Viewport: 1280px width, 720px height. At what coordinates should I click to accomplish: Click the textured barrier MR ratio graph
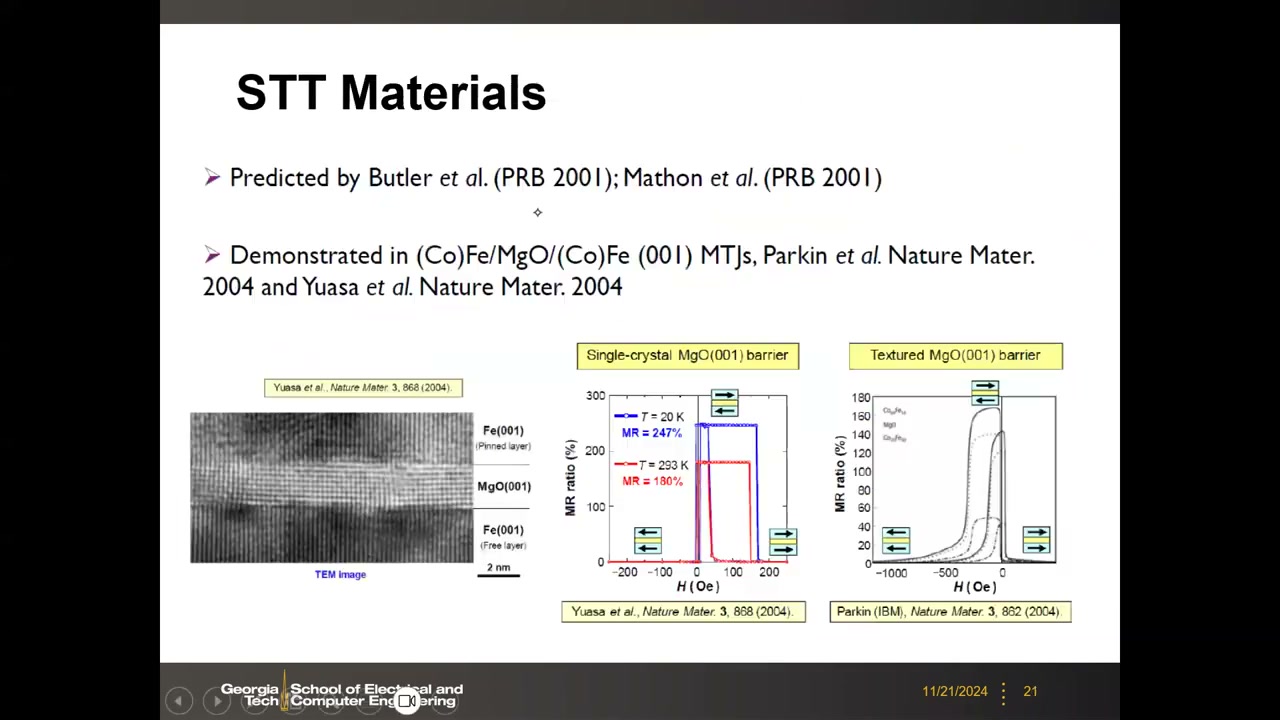coord(946,486)
